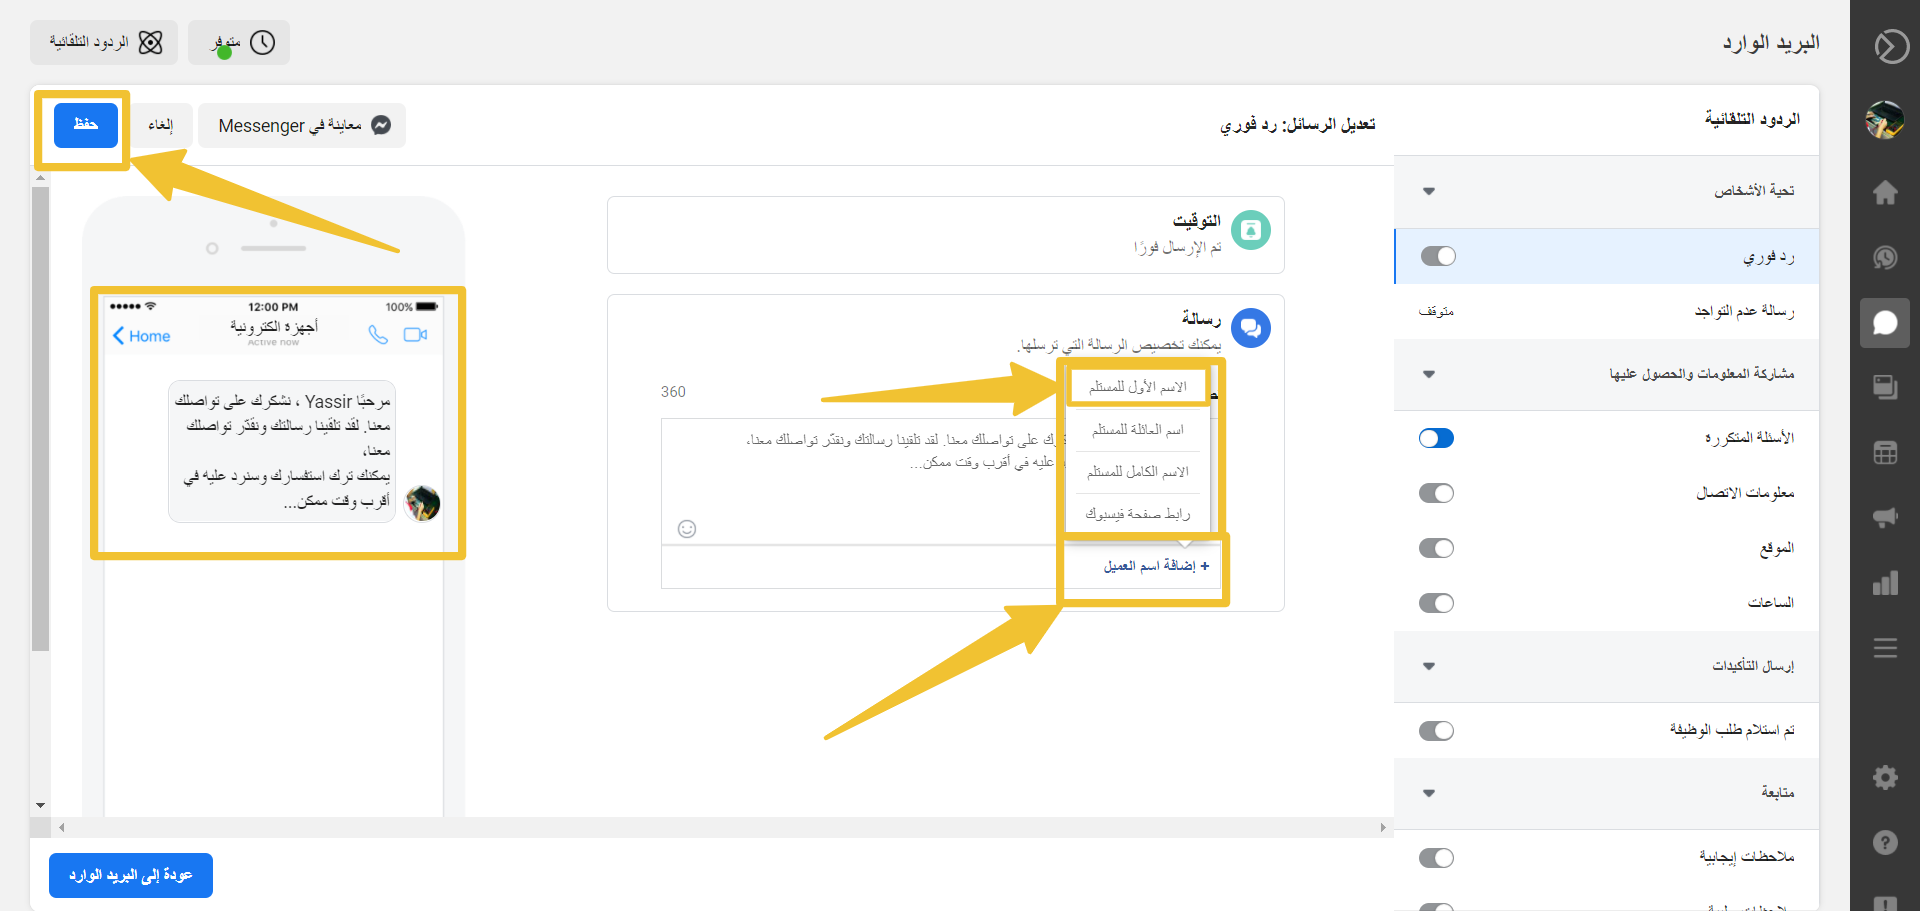Collapse the تحية الأشخاص section

pyautogui.click(x=1429, y=191)
